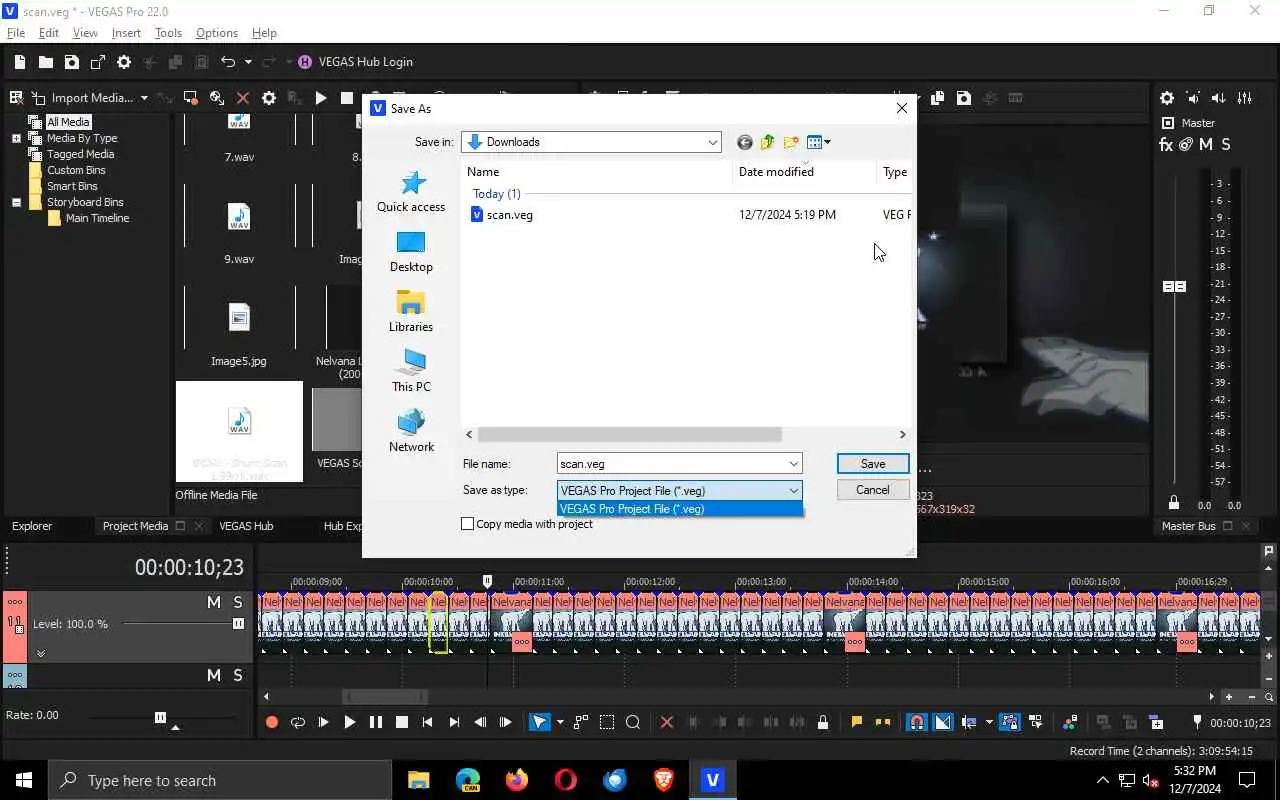The width and height of the screenshot is (1280, 800).
Task: Click the Save As file list horizontal scrollbar
Action: click(629, 435)
